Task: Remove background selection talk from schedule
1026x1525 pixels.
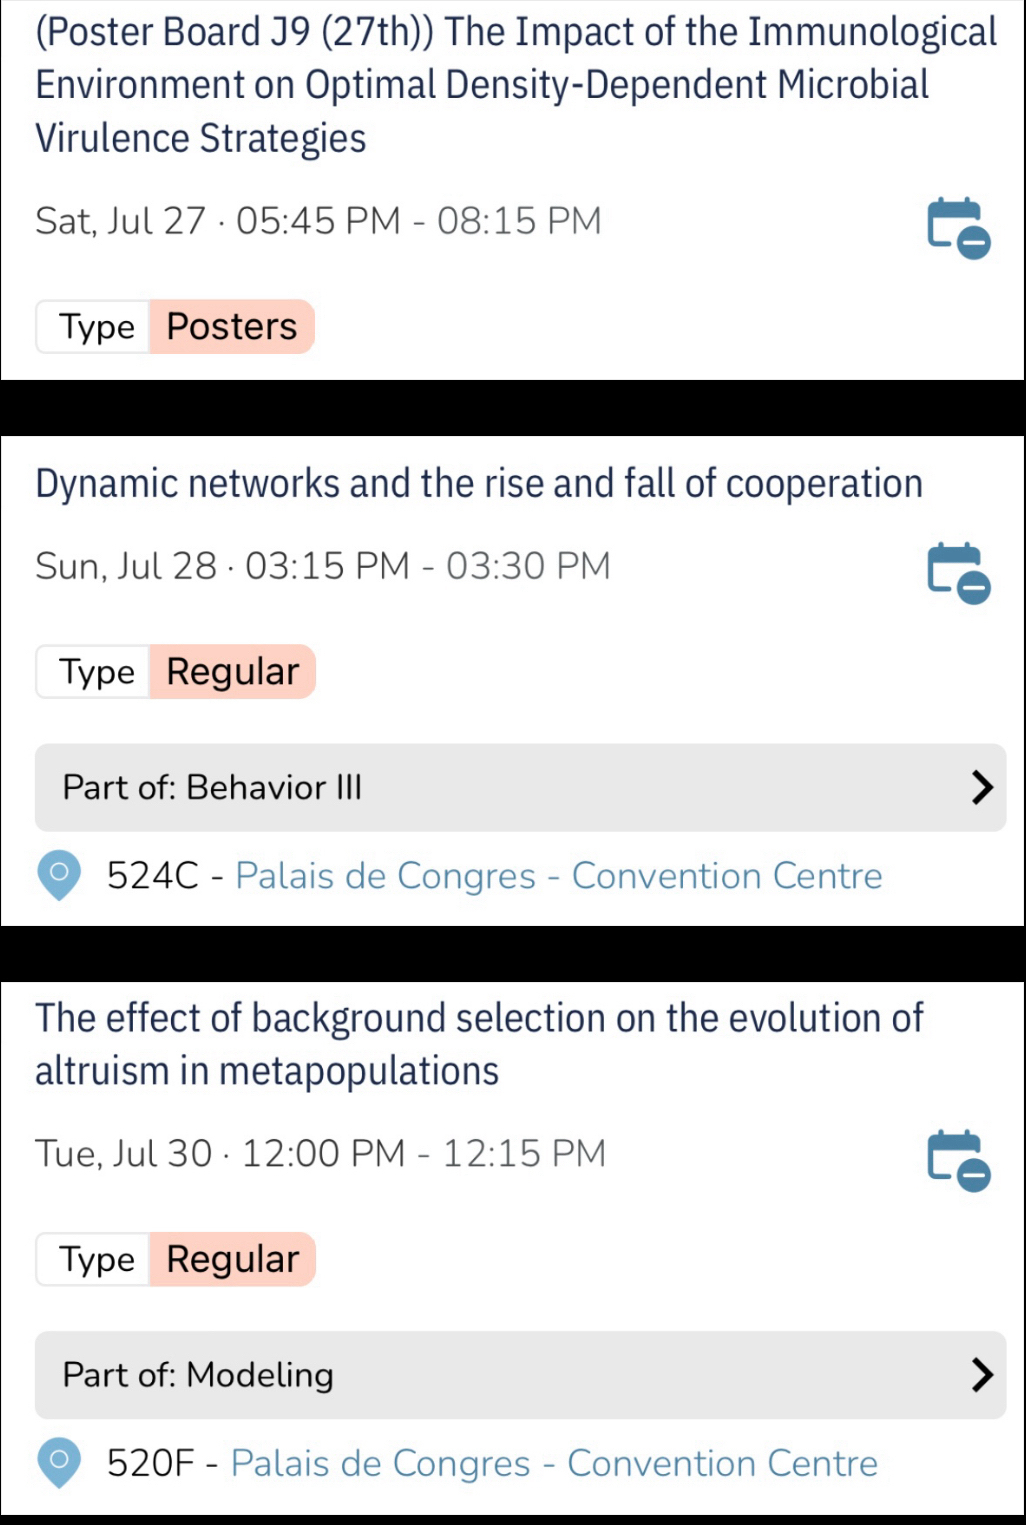Action: click(x=958, y=1160)
